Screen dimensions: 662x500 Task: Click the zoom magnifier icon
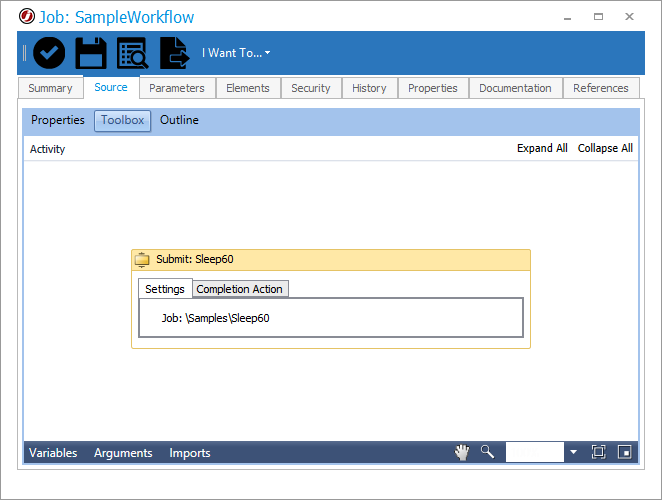click(x=487, y=452)
